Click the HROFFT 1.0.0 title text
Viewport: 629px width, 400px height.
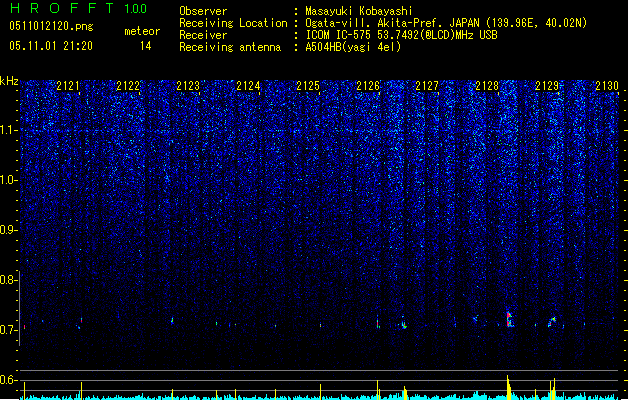pos(79,8)
